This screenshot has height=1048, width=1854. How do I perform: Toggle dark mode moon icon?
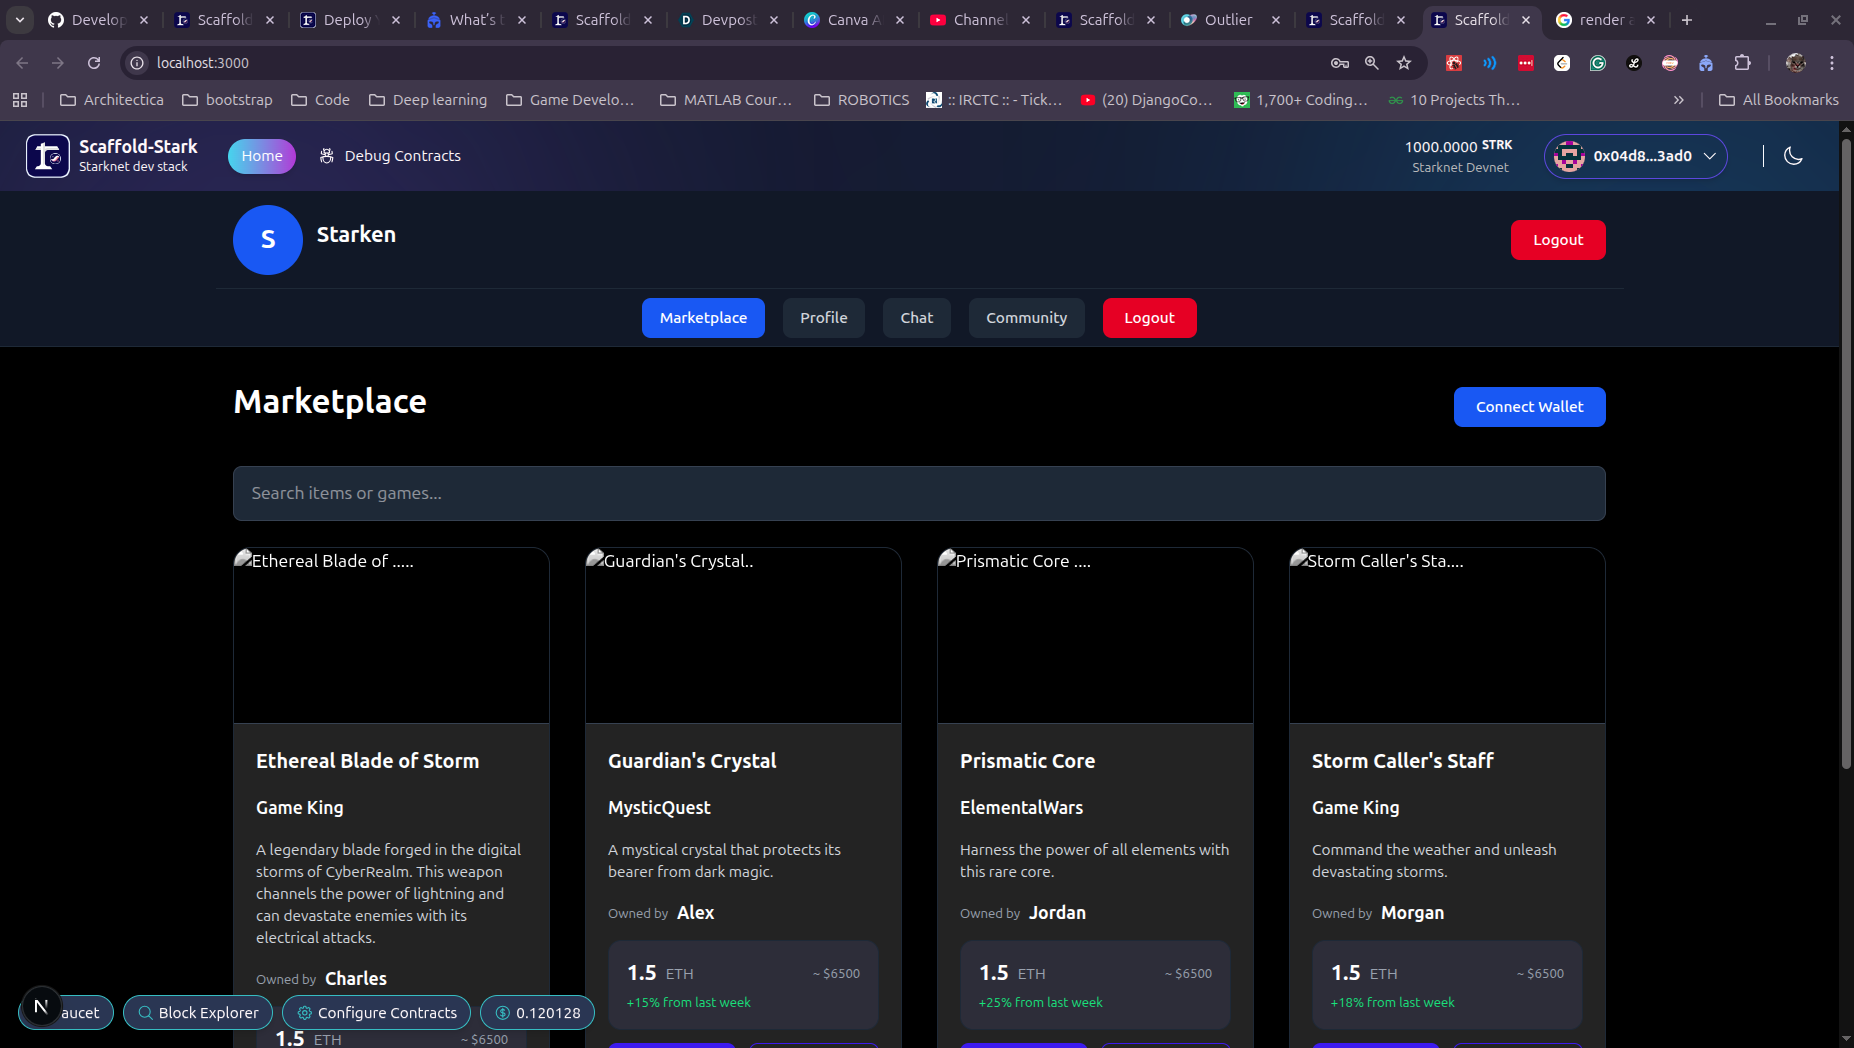coord(1793,156)
